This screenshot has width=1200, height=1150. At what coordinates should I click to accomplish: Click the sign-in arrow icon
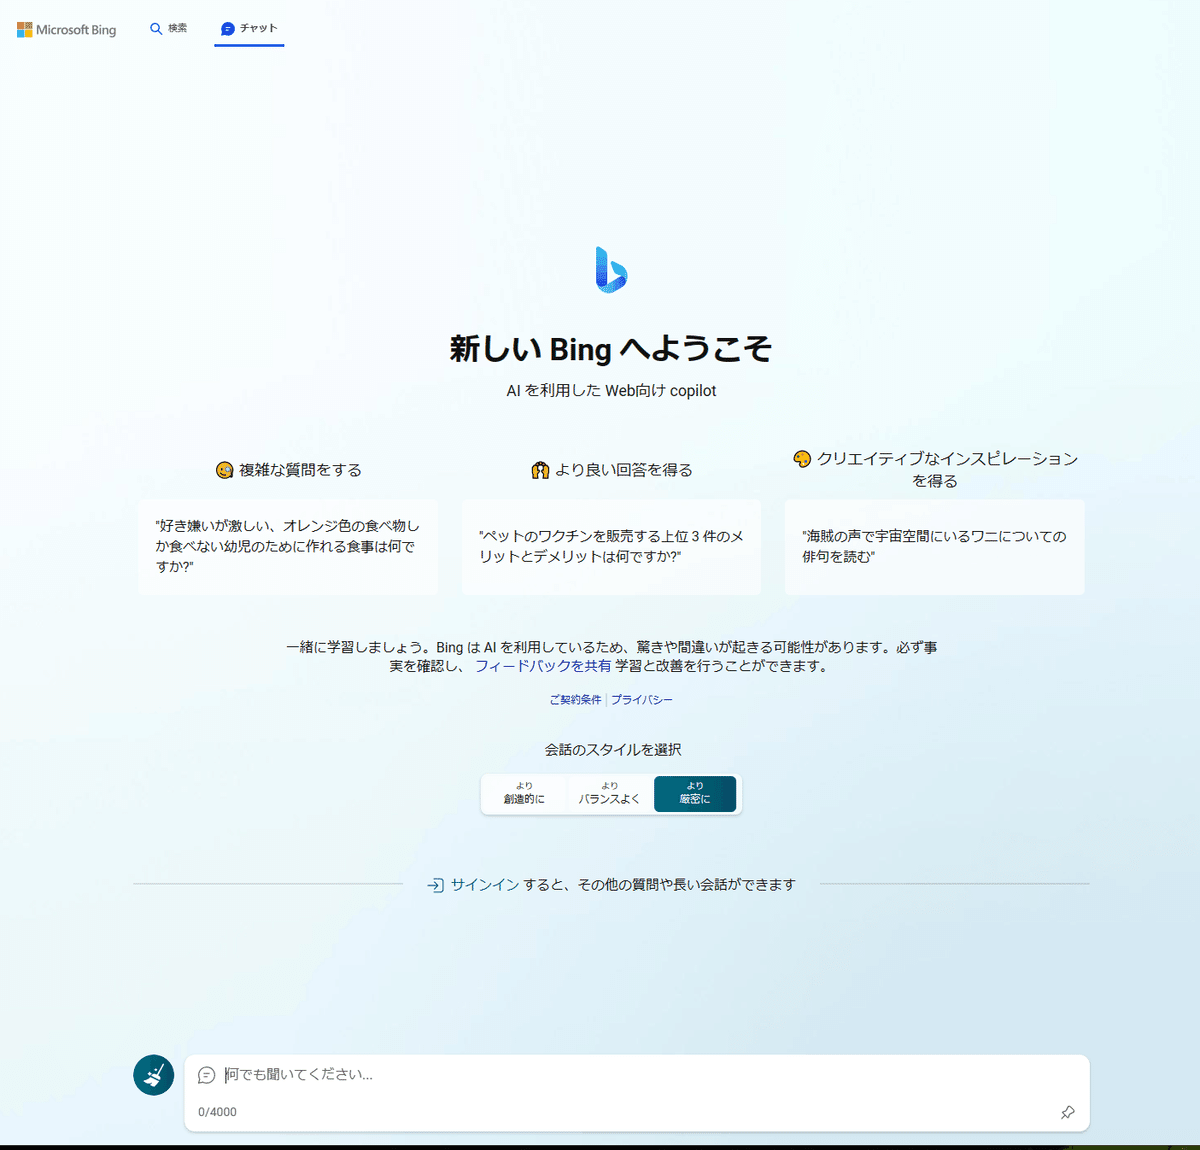coord(435,885)
